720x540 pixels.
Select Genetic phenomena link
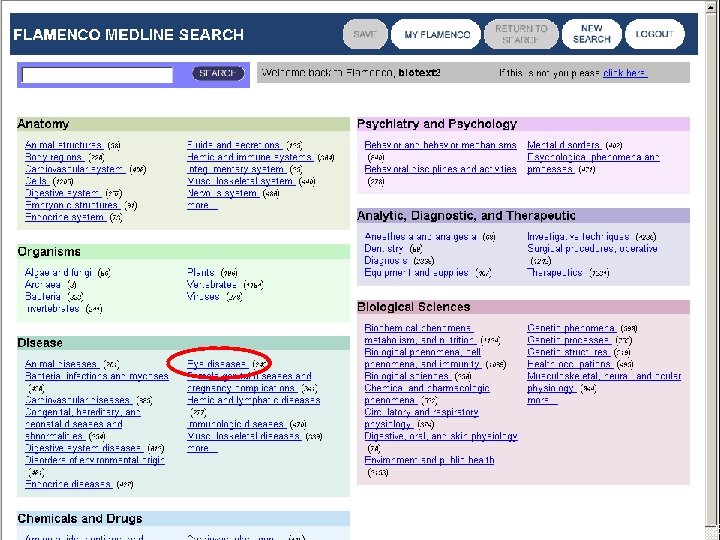(x=572, y=328)
